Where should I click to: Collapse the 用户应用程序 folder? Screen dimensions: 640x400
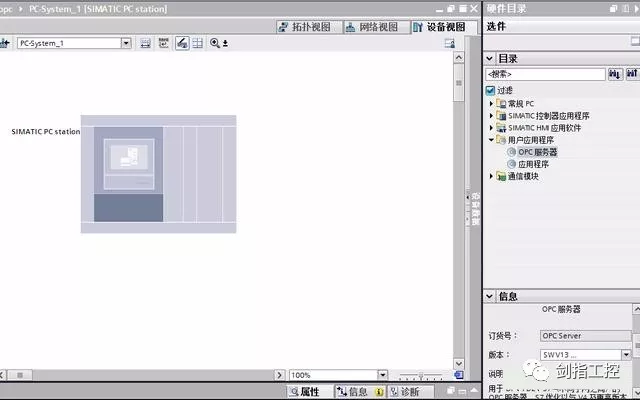coord(491,140)
